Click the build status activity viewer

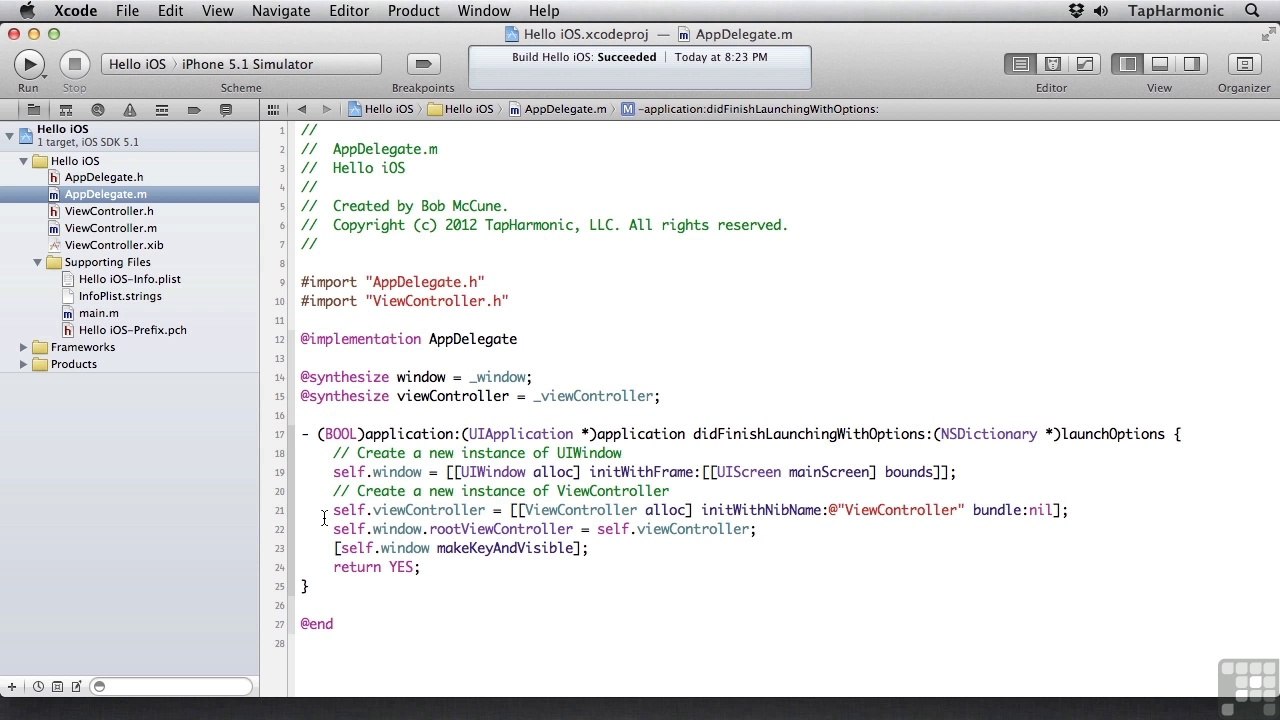point(640,66)
